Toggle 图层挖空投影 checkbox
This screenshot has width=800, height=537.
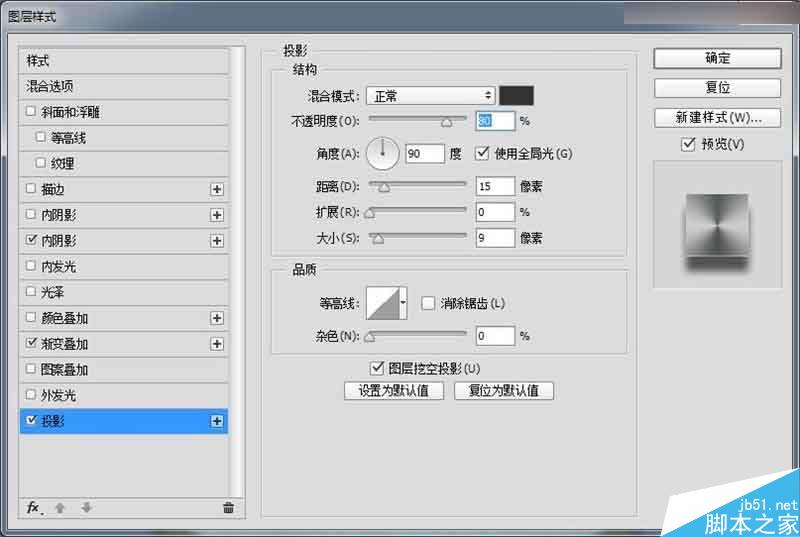tap(377, 368)
